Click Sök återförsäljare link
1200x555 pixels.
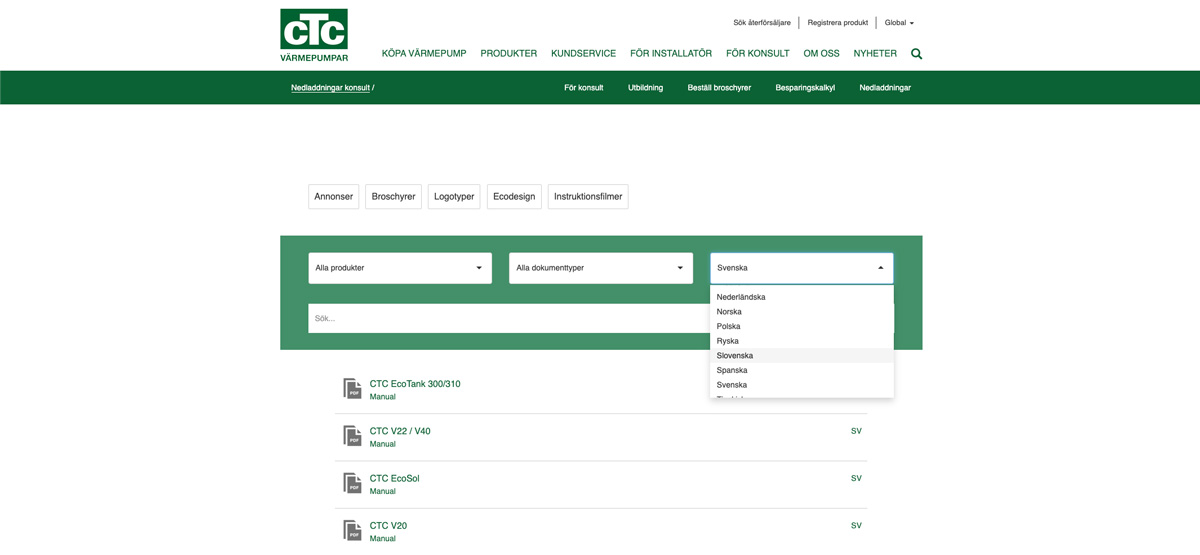tap(762, 23)
